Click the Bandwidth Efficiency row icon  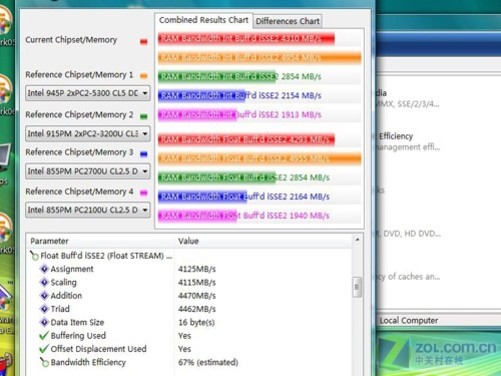(44, 362)
